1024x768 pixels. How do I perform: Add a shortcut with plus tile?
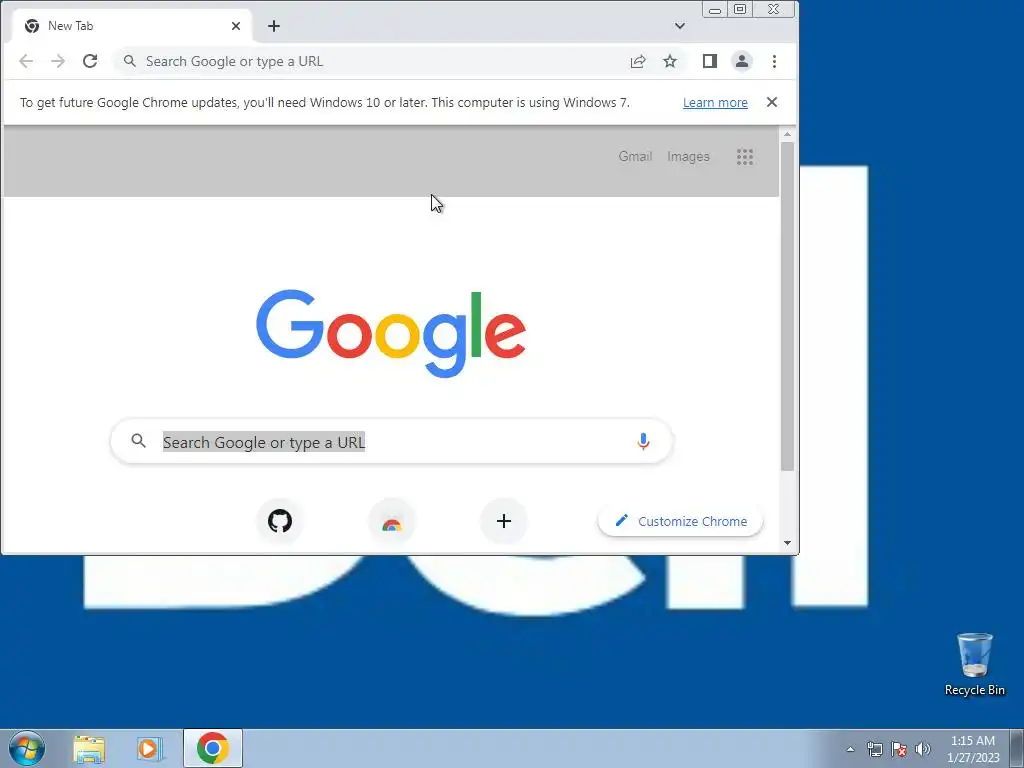(504, 521)
